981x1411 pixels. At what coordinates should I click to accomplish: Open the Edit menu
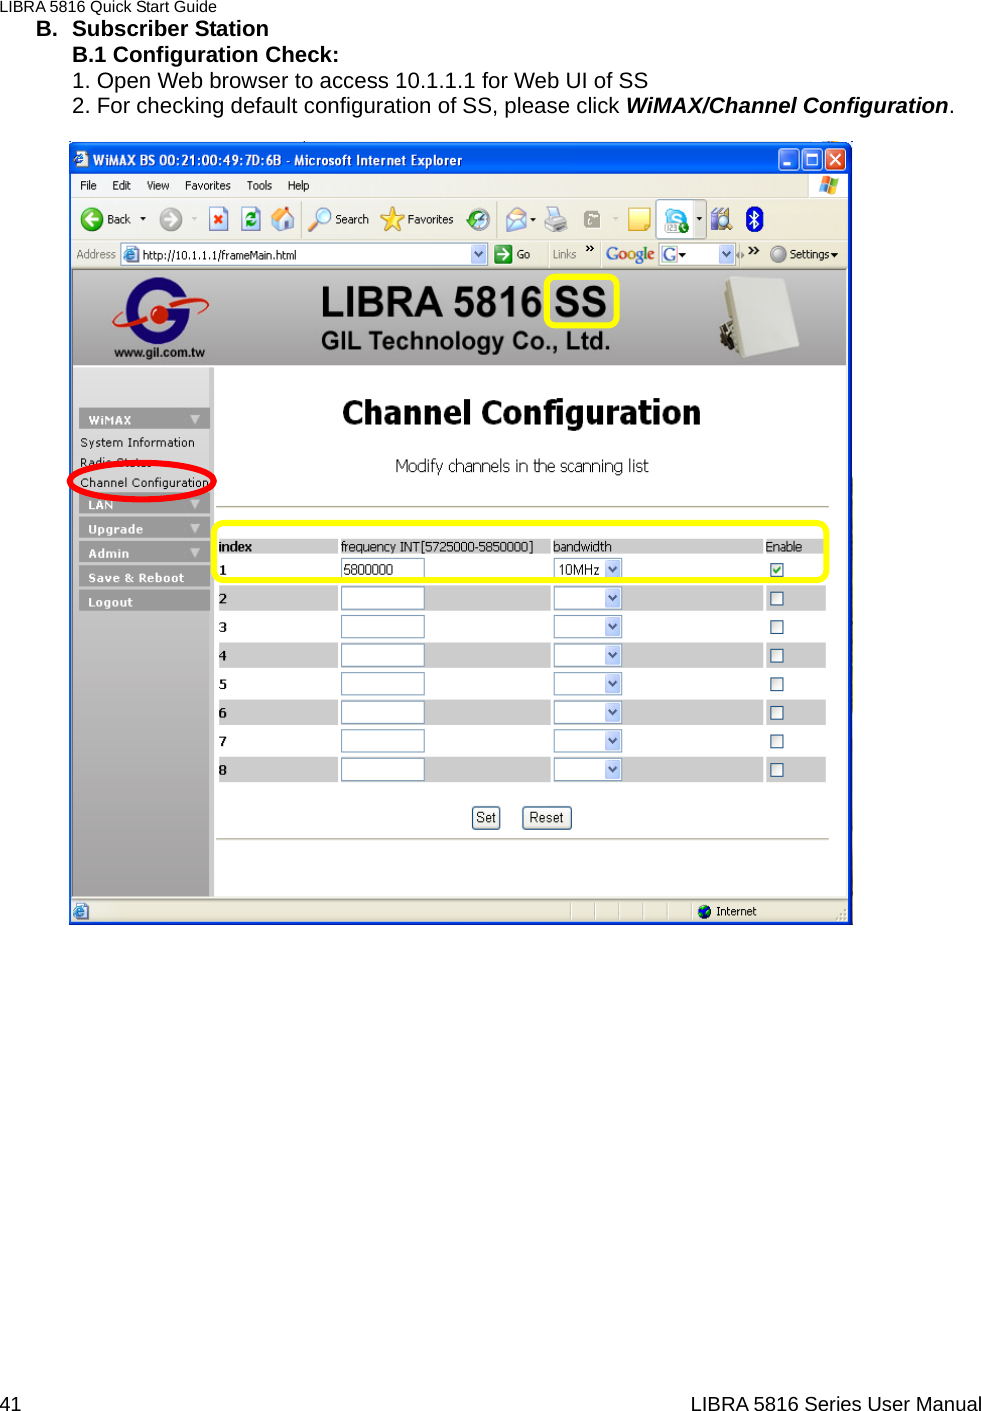point(121,185)
